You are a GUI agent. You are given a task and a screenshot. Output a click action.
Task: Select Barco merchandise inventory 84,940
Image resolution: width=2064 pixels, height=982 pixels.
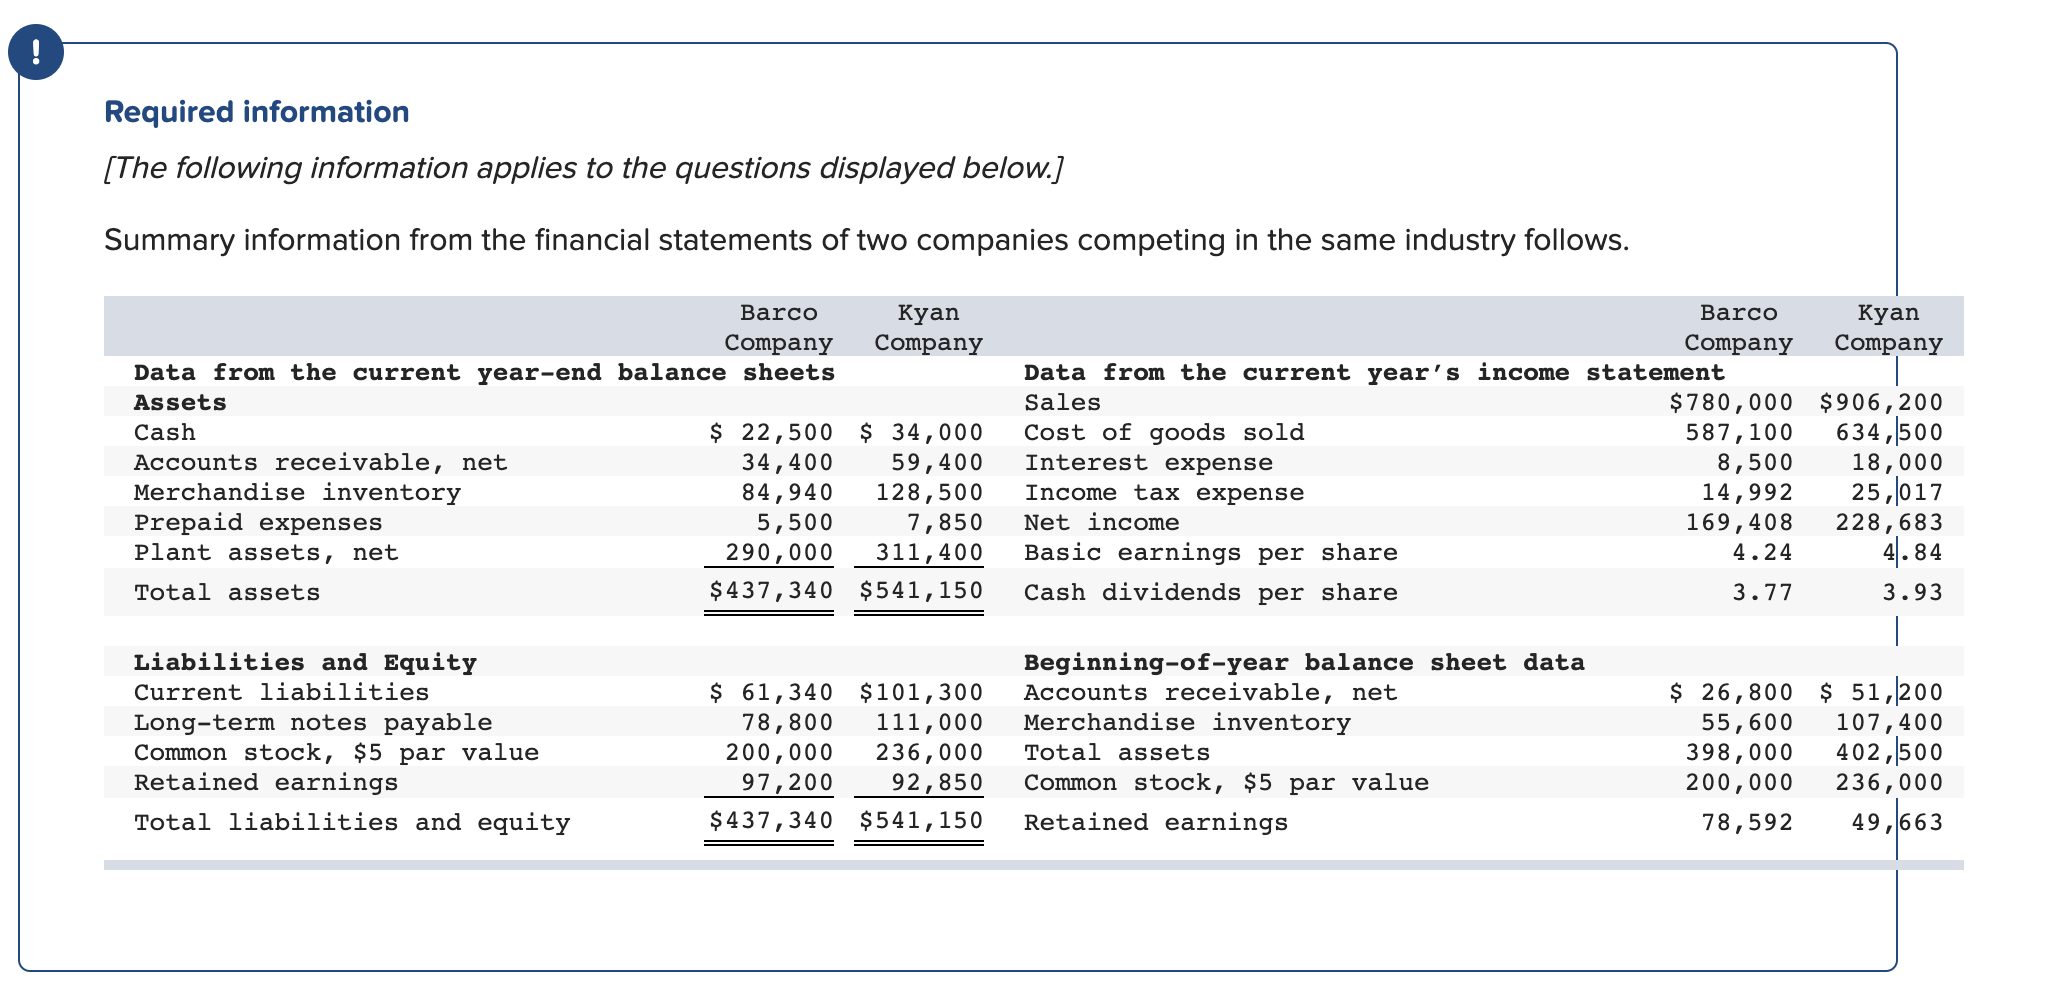click(787, 492)
